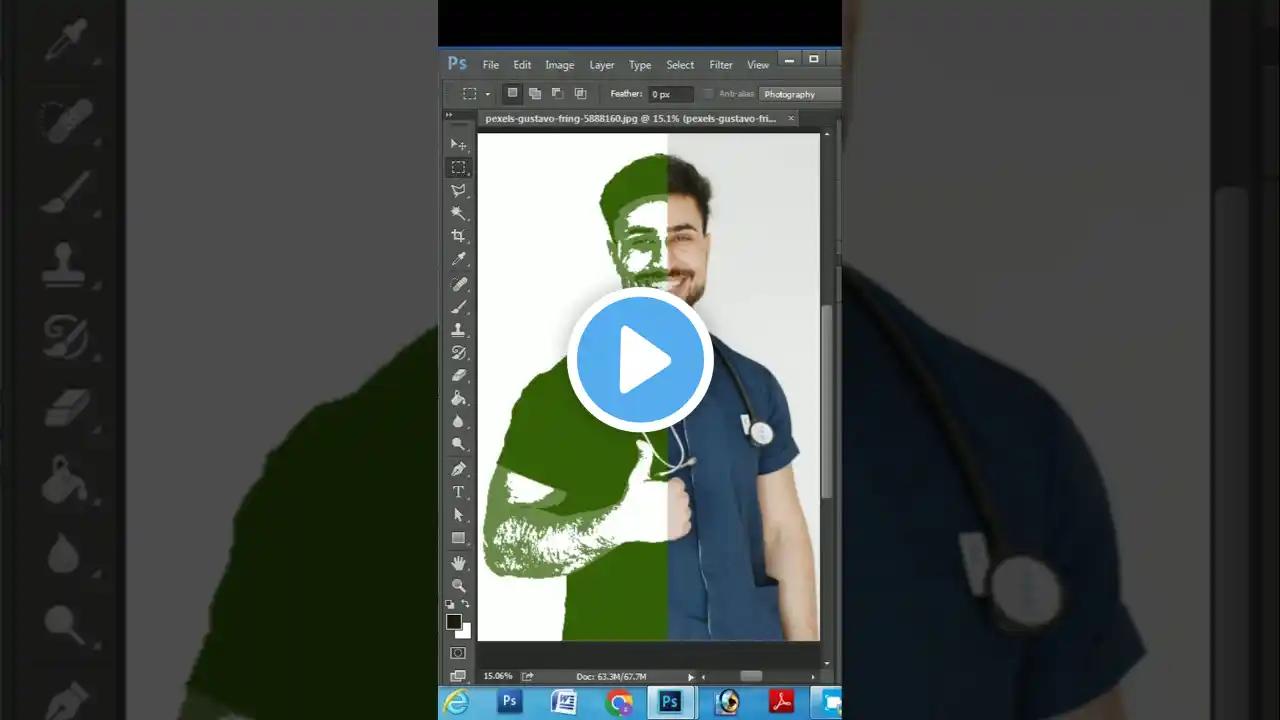Image resolution: width=1280 pixels, height=720 pixels.
Task: Click the background color swatch
Action: [x=464, y=631]
